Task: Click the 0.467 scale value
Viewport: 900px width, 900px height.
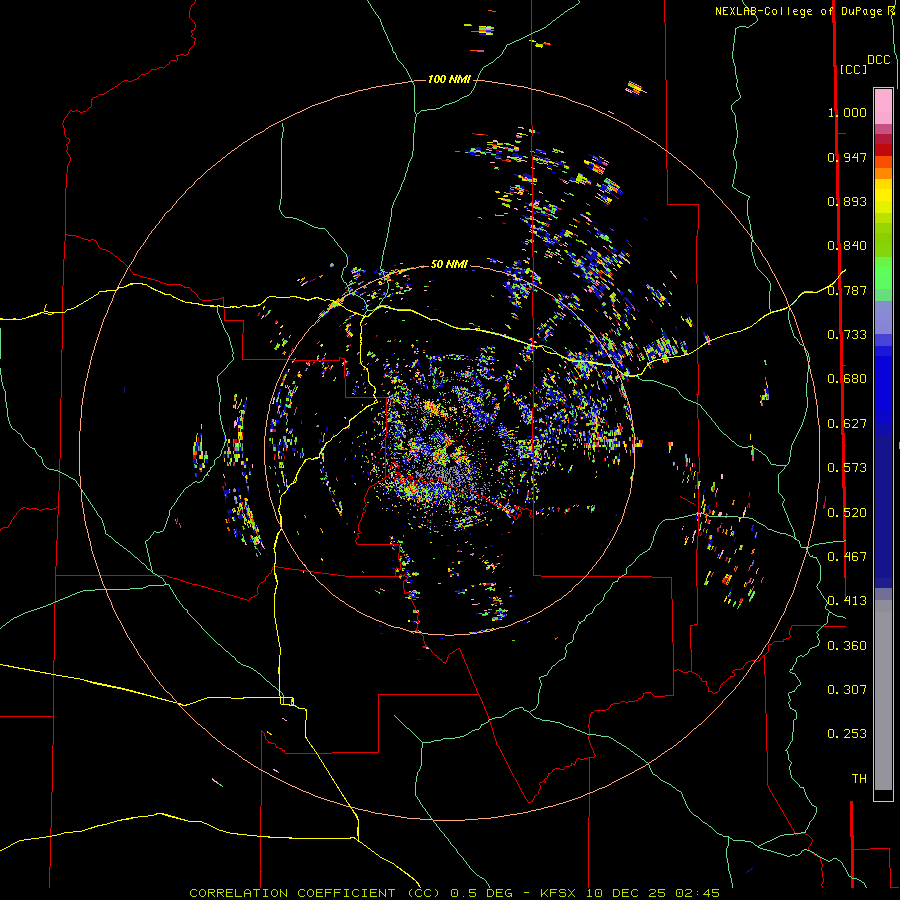Action: [x=847, y=557]
